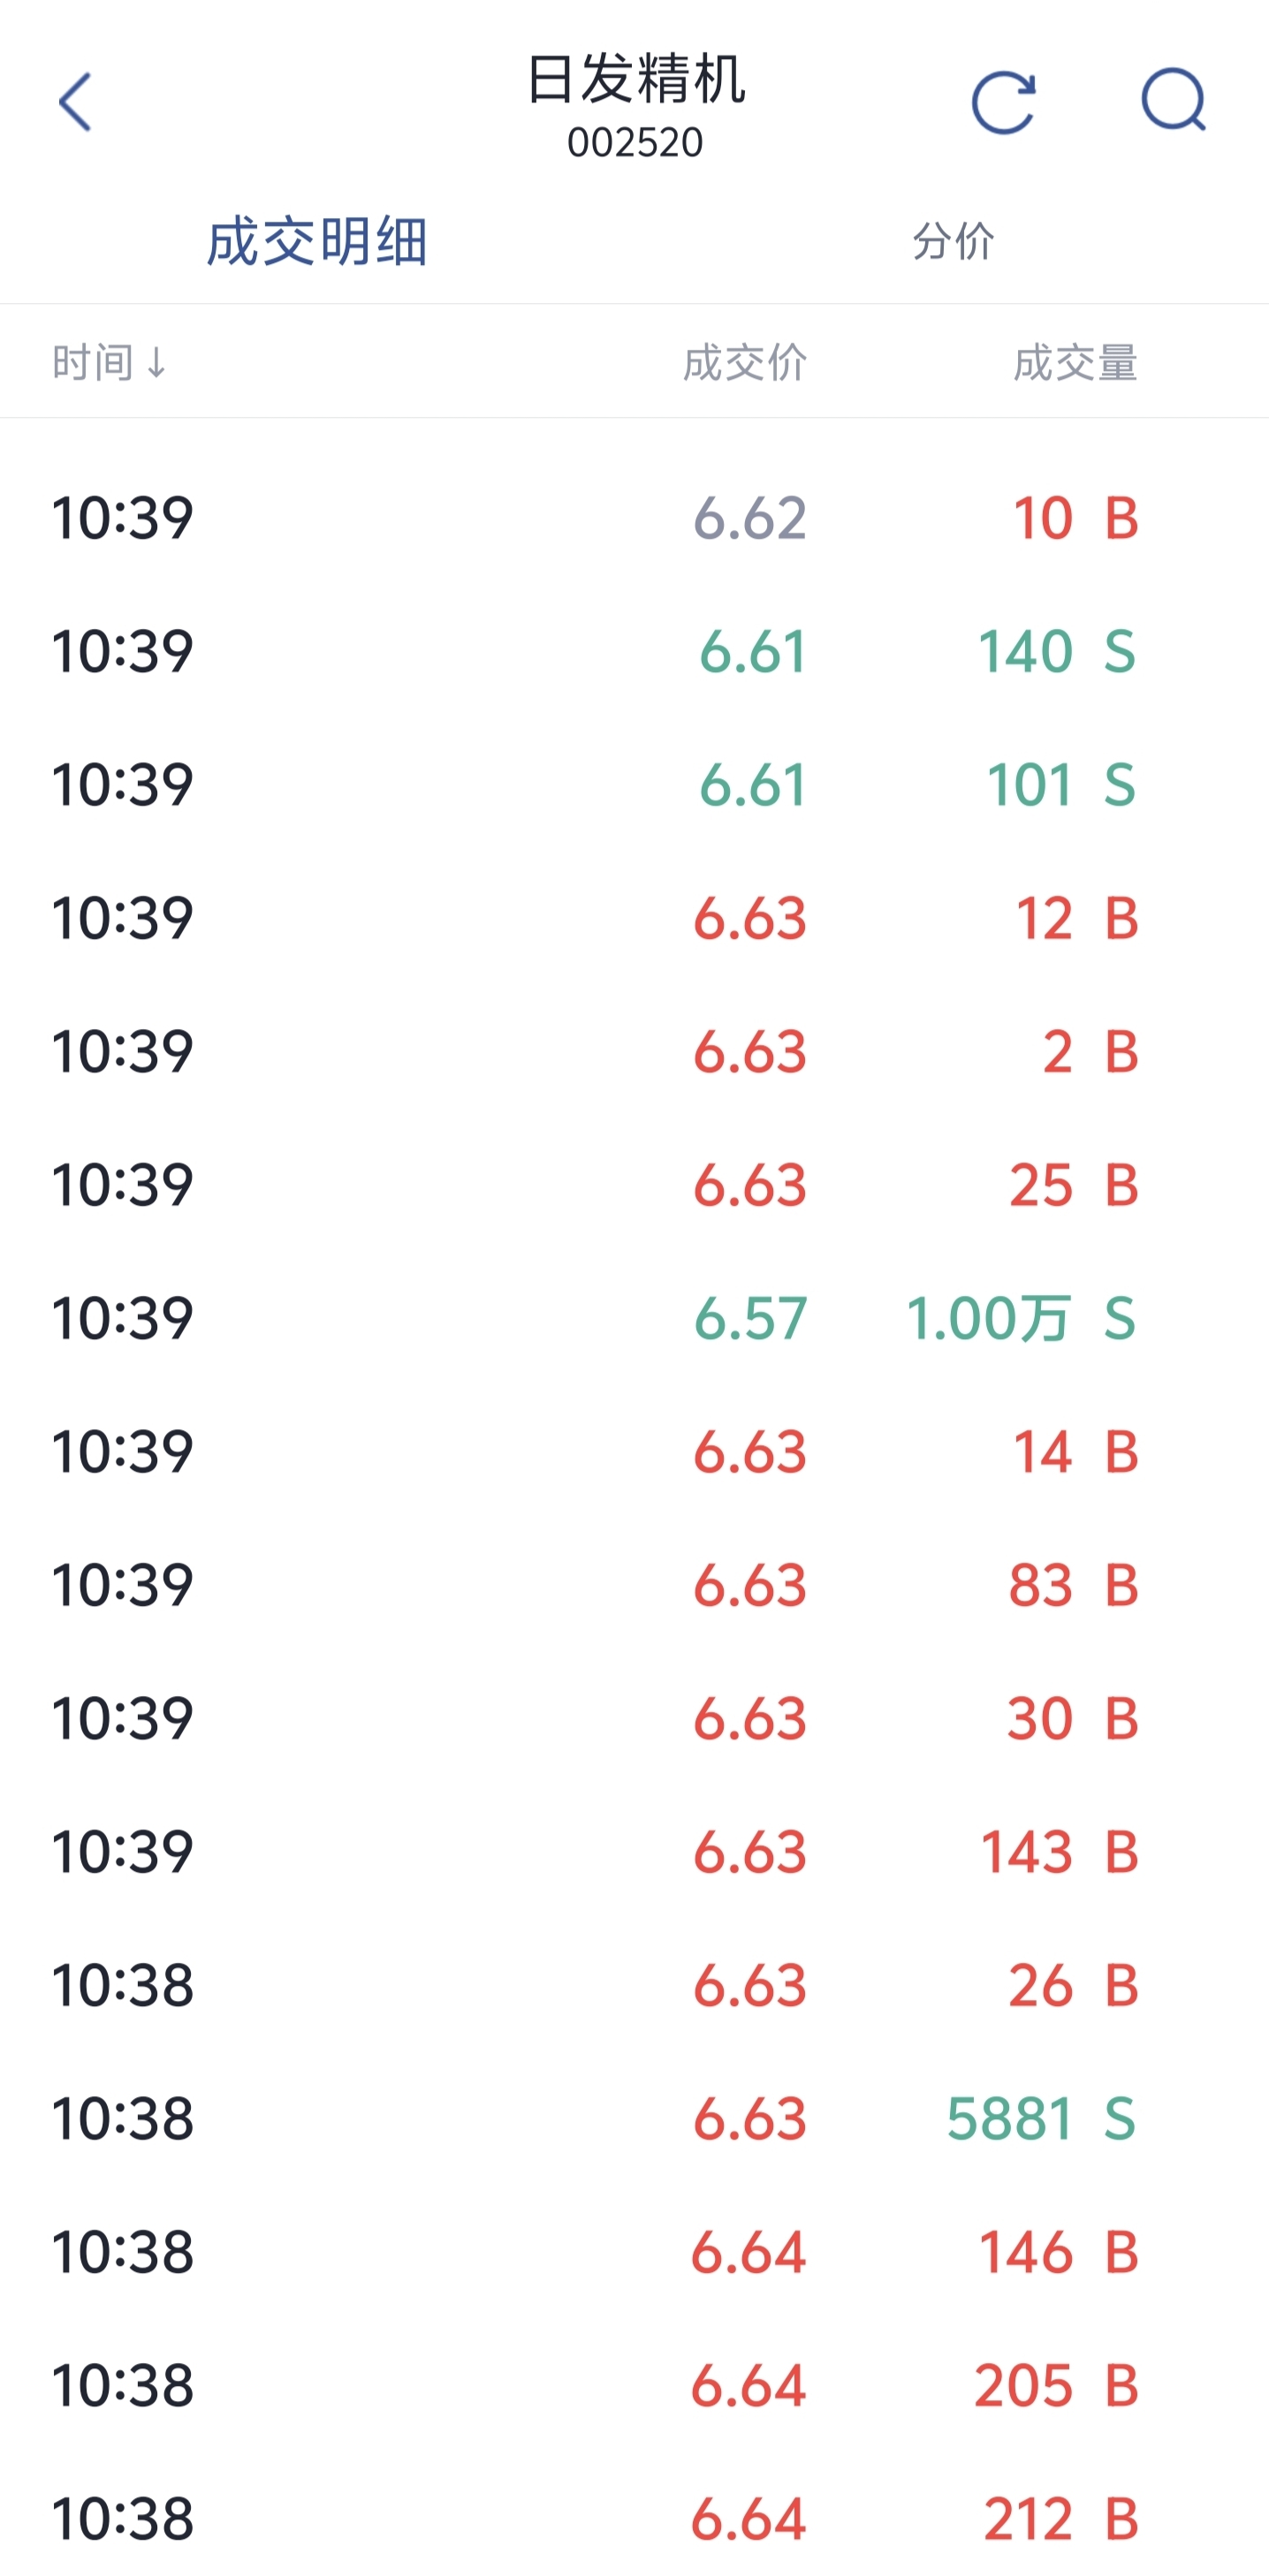The height and width of the screenshot is (2576, 1269).
Task: Tap the back arrow icon
Action: pyautogui.click(x=75, y=102)
